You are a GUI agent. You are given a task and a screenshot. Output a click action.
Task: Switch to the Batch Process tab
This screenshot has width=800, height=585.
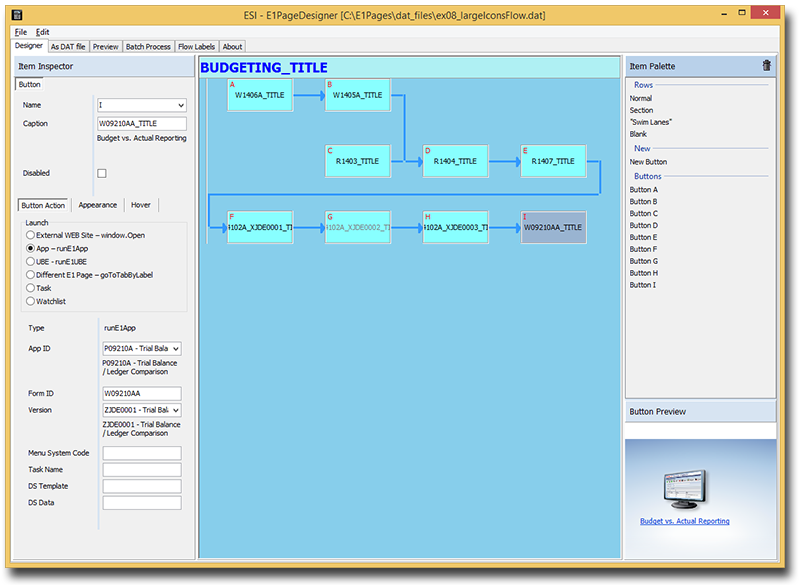click(x=148, y=46)
